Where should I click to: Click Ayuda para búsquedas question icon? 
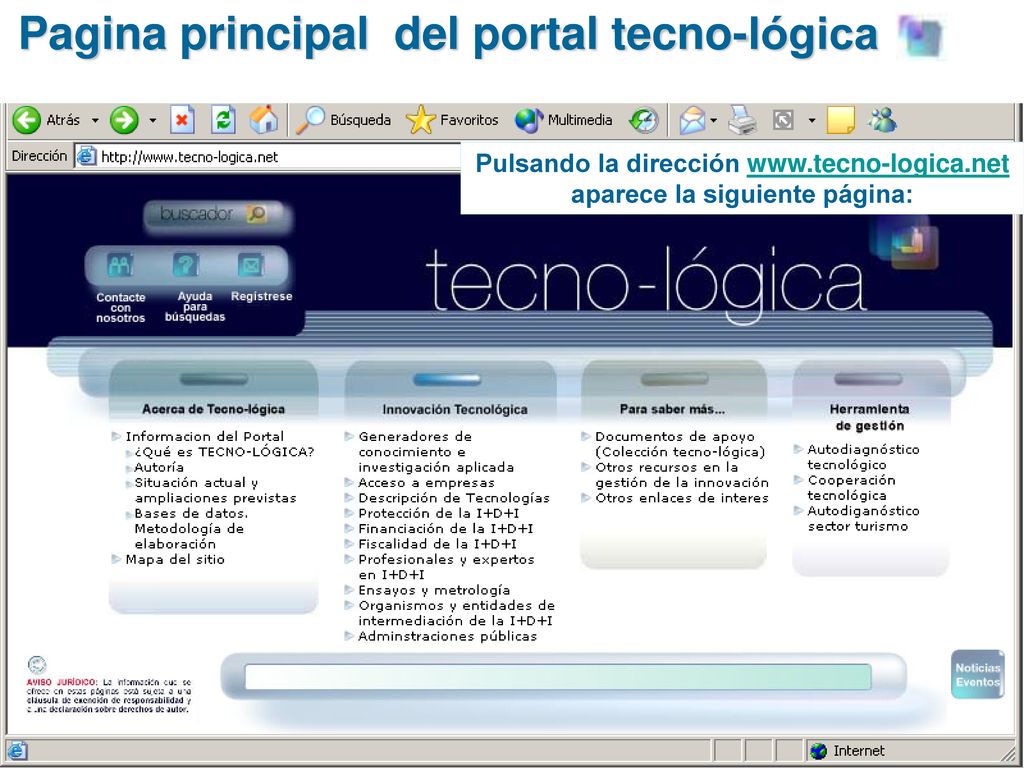tap(186, 265)
